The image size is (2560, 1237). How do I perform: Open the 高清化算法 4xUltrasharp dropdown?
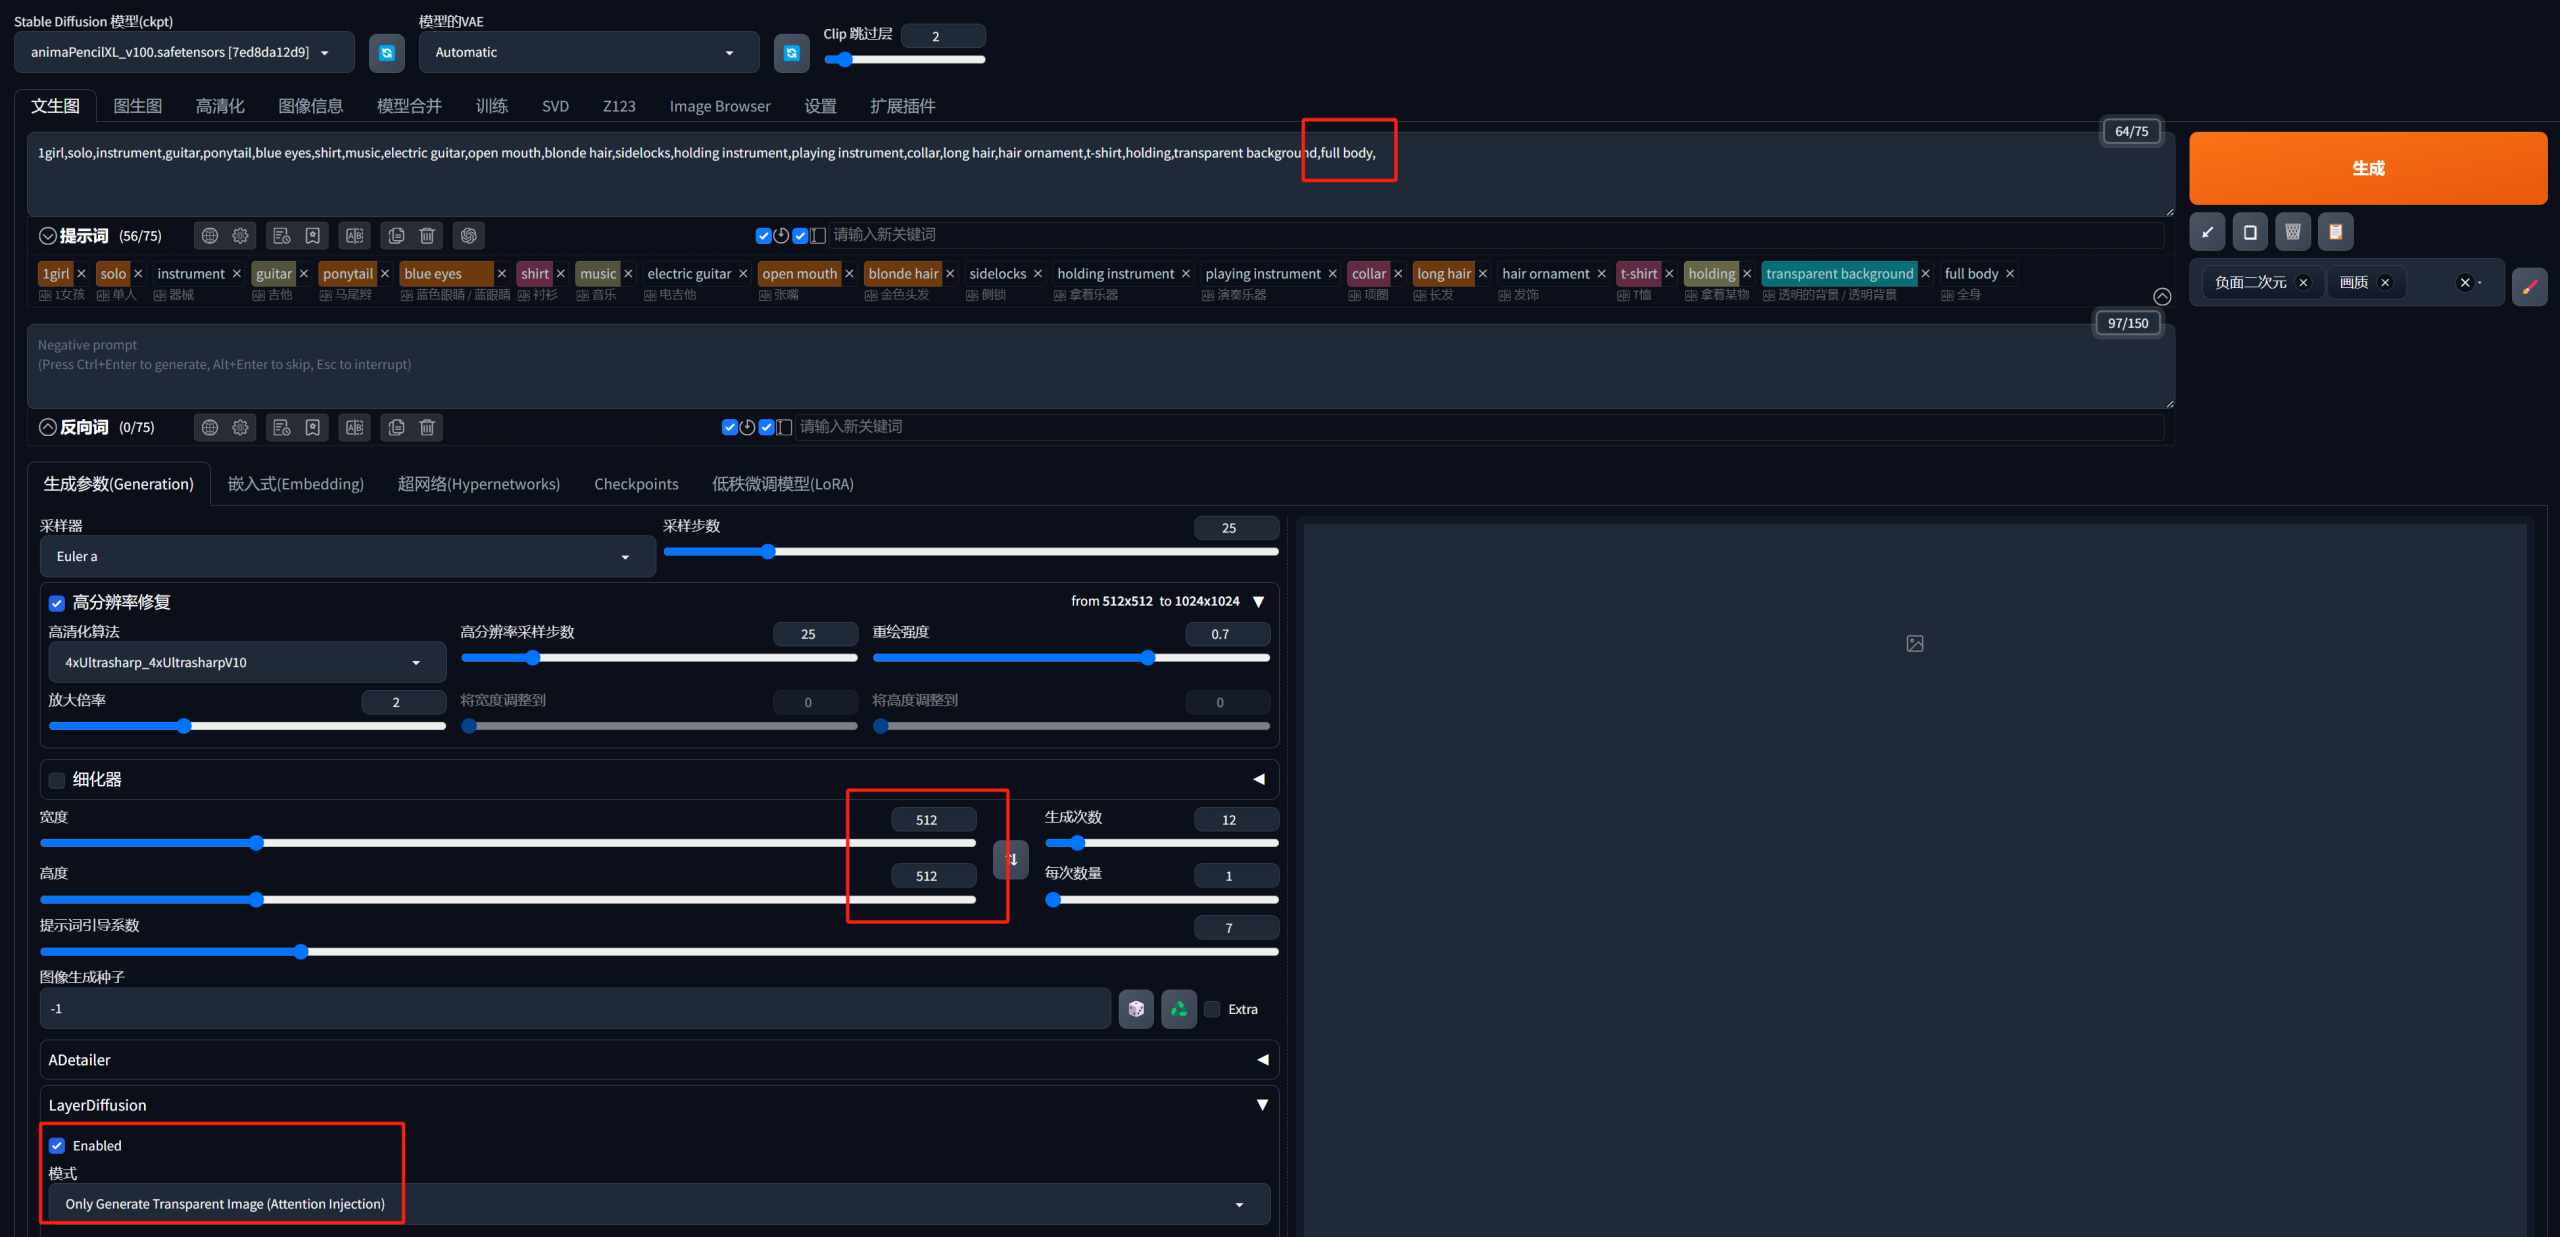246,663
